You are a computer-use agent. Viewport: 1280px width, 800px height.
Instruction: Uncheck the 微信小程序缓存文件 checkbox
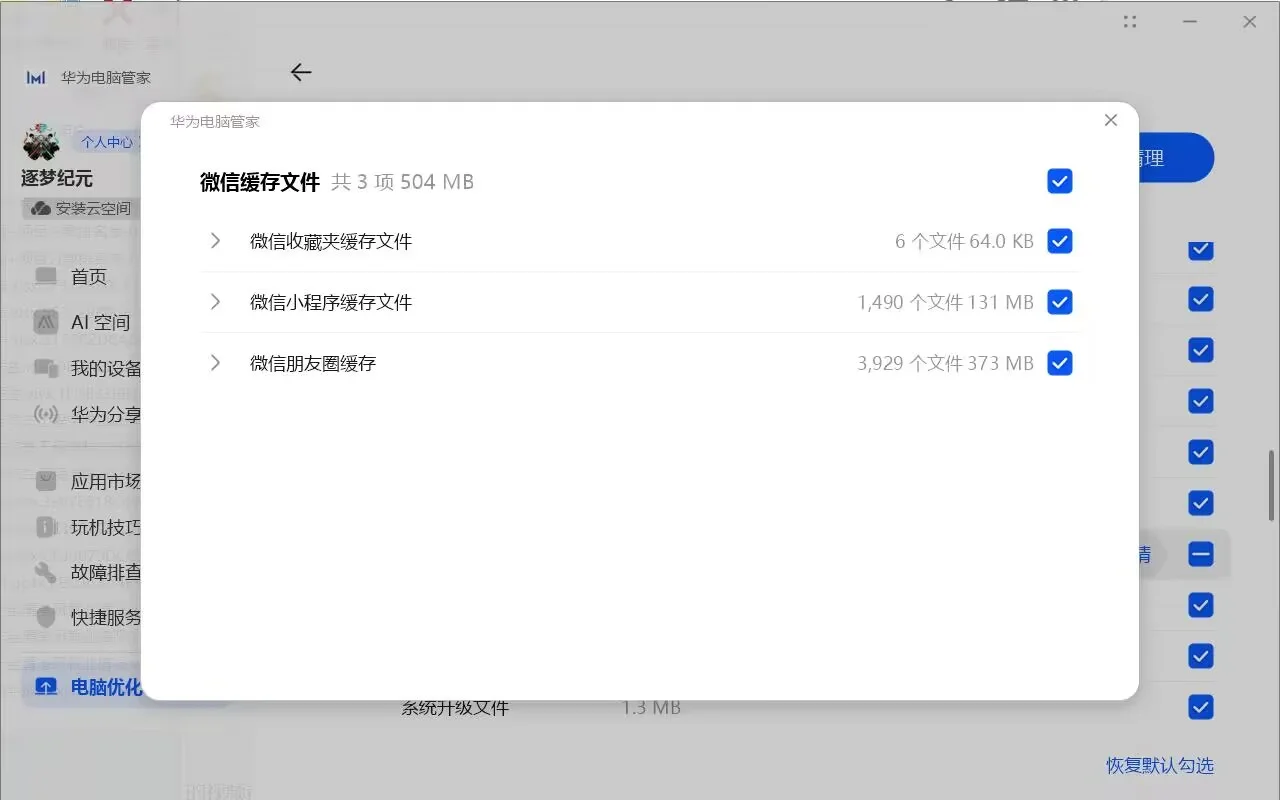(1060, 302)
